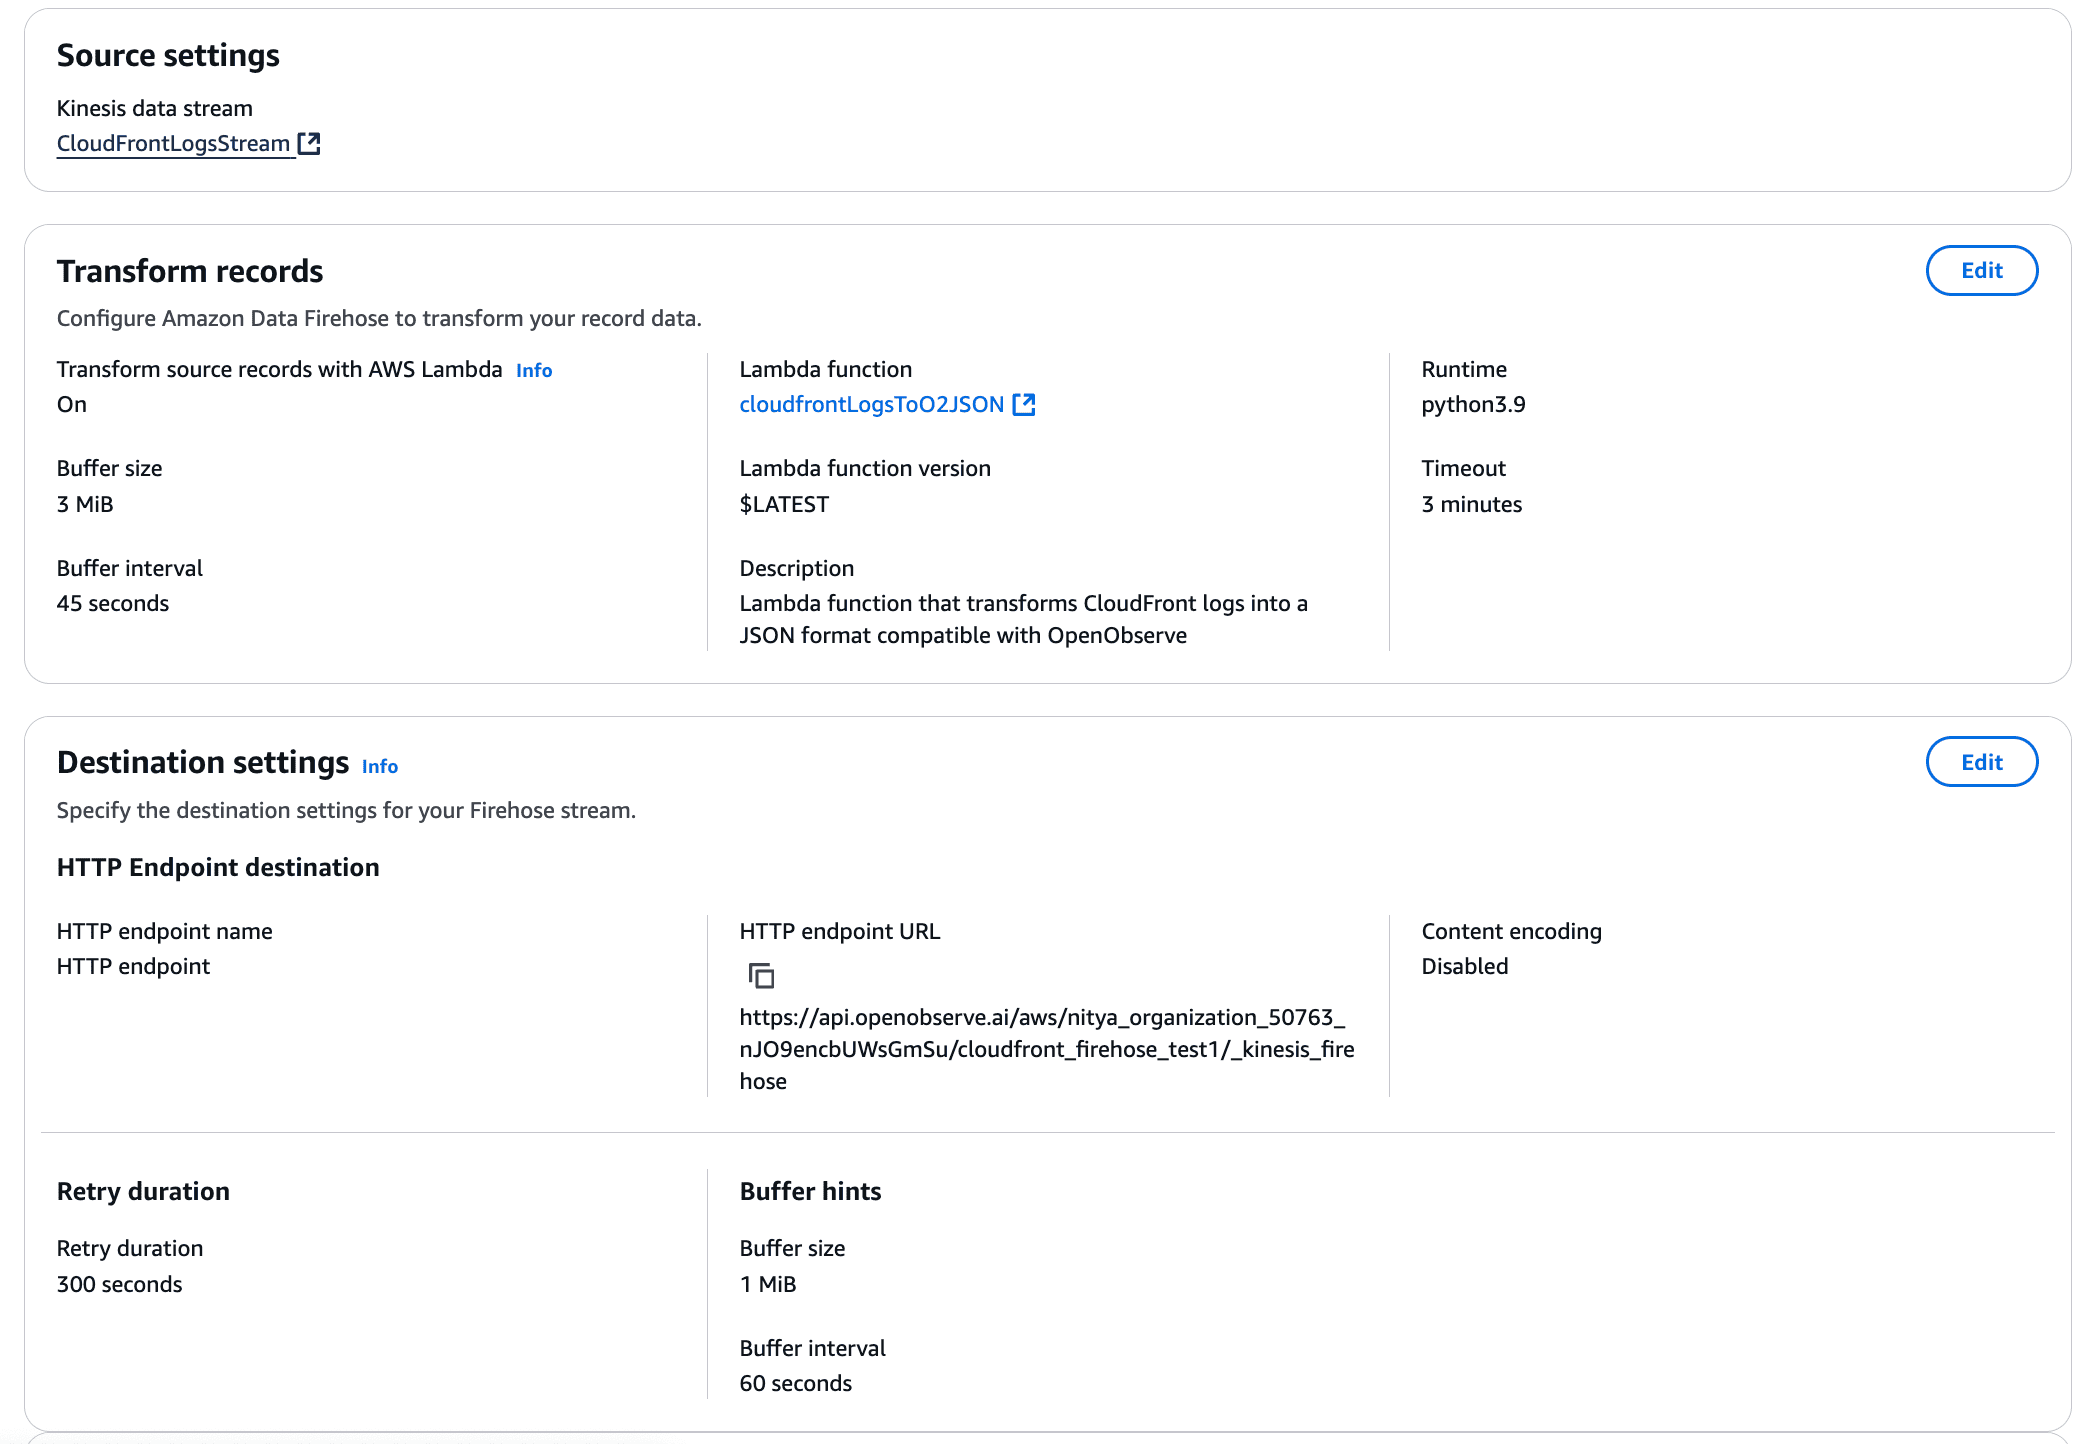Open Info next to Destination settings heading
The image size is (2088, 1444).
(379, 766)
